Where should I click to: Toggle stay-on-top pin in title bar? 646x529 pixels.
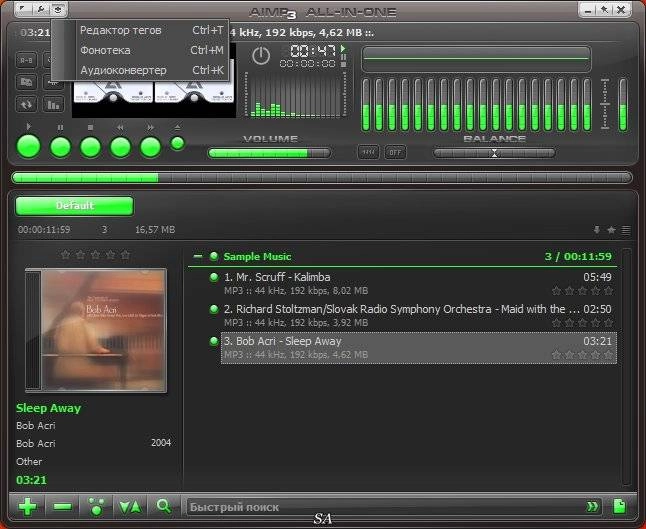[x=604, y=9]
